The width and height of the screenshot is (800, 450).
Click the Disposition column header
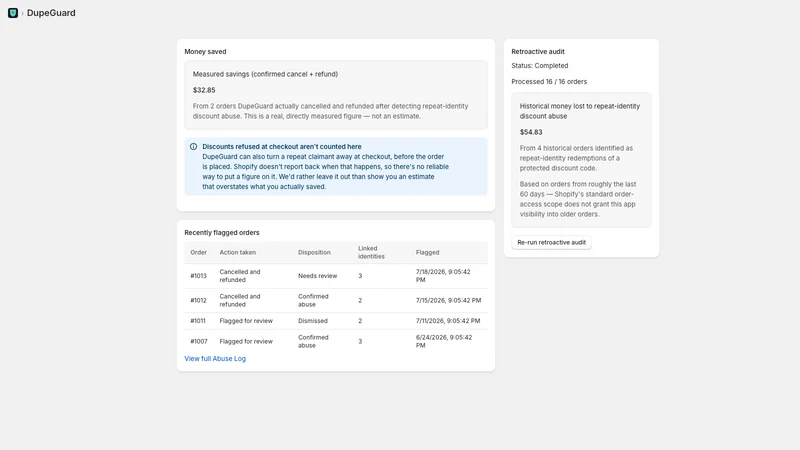coord(314,253)
